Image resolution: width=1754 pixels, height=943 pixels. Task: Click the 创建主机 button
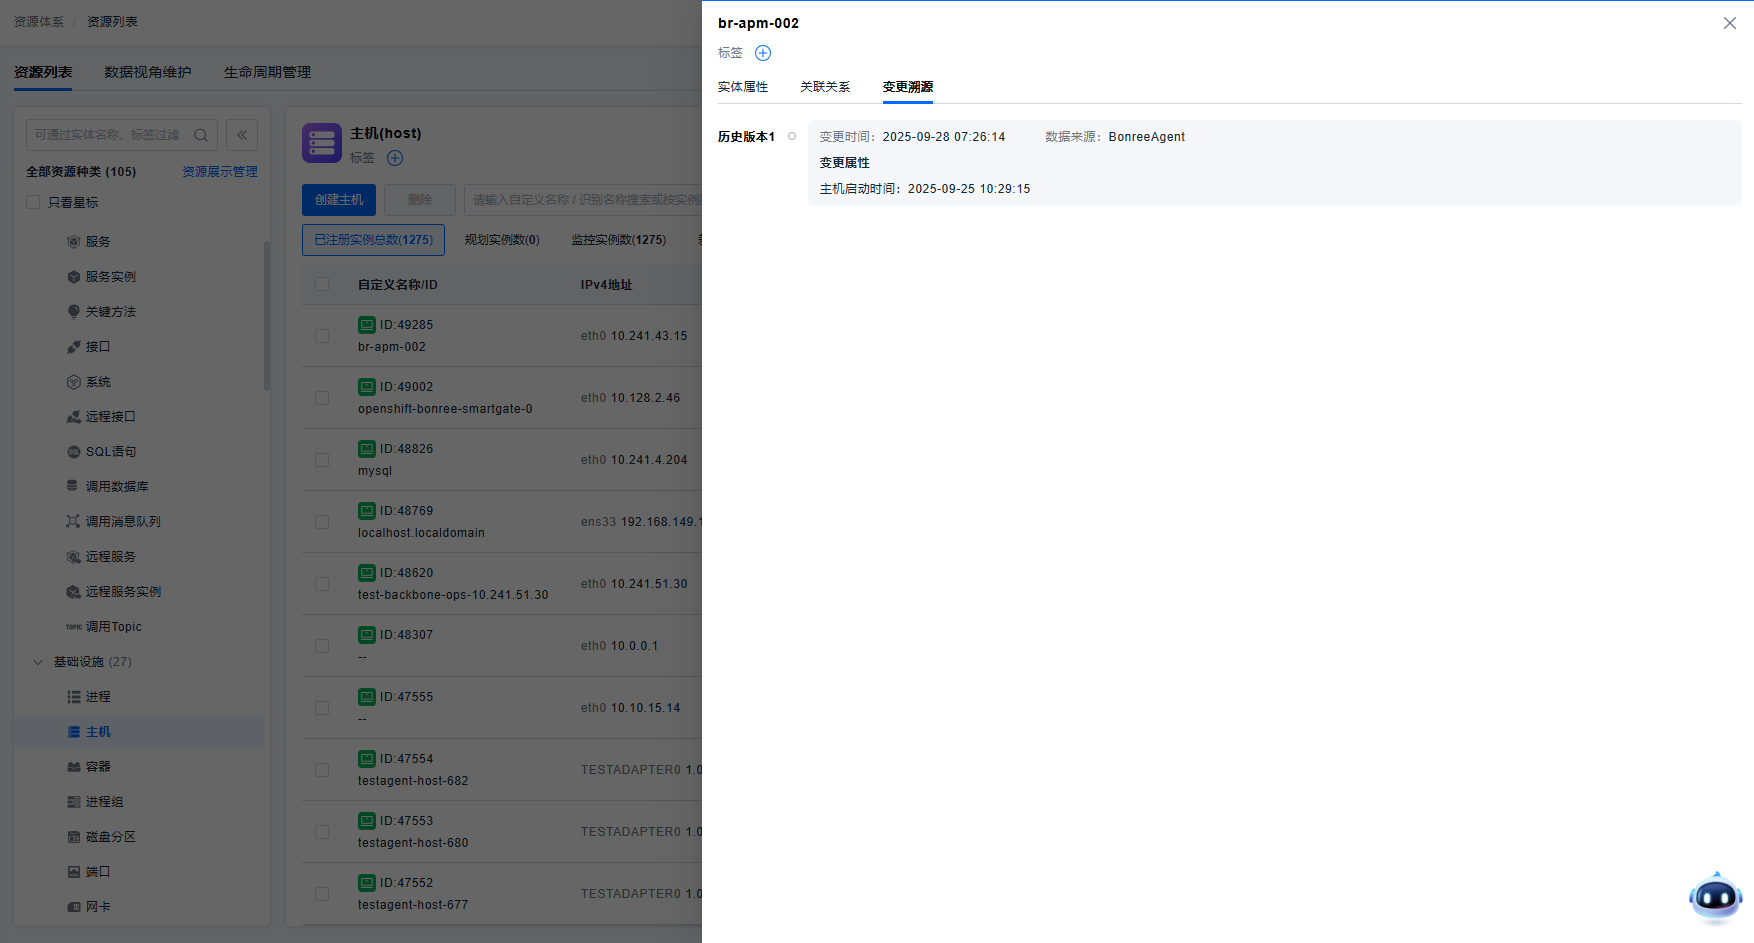tap(339, 200)
